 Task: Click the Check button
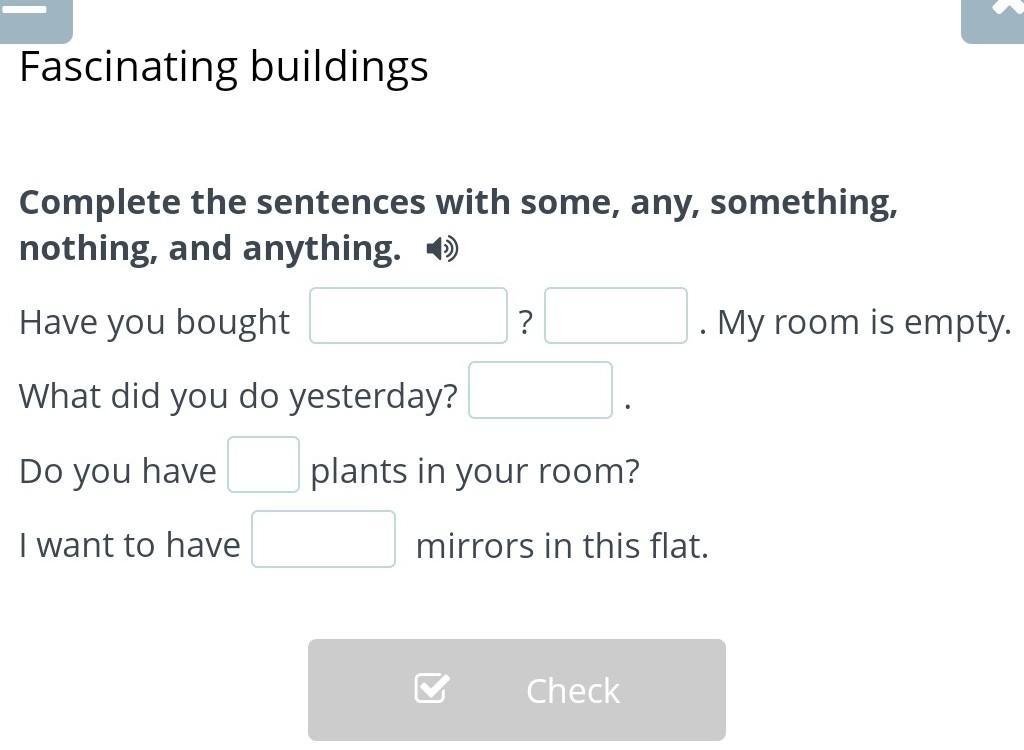(x=517, y=690)
